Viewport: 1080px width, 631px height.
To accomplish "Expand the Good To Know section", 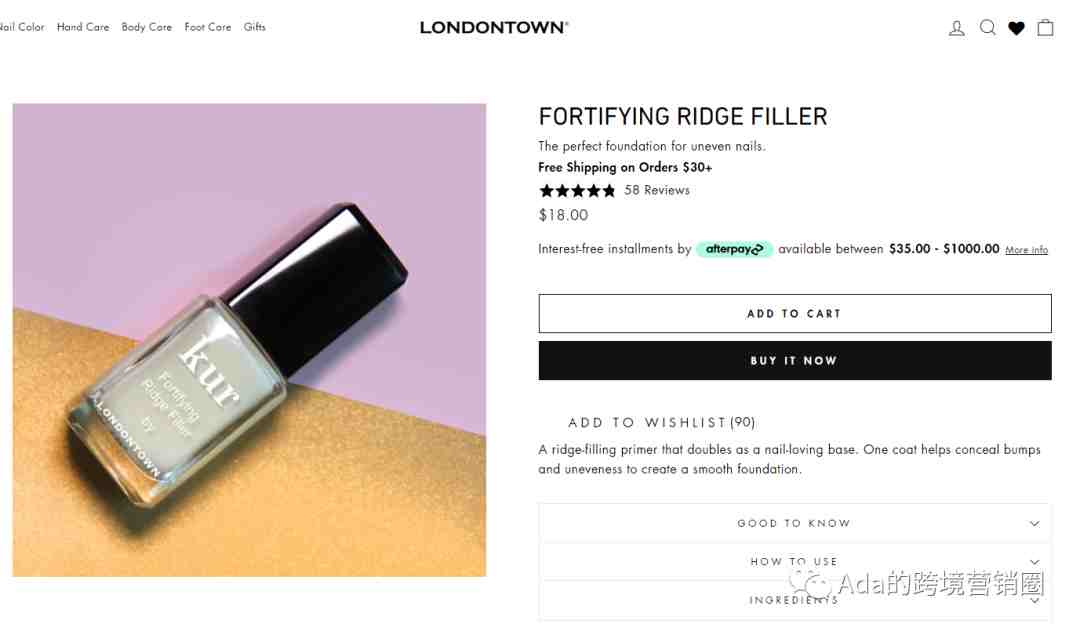I will [794, 524].
